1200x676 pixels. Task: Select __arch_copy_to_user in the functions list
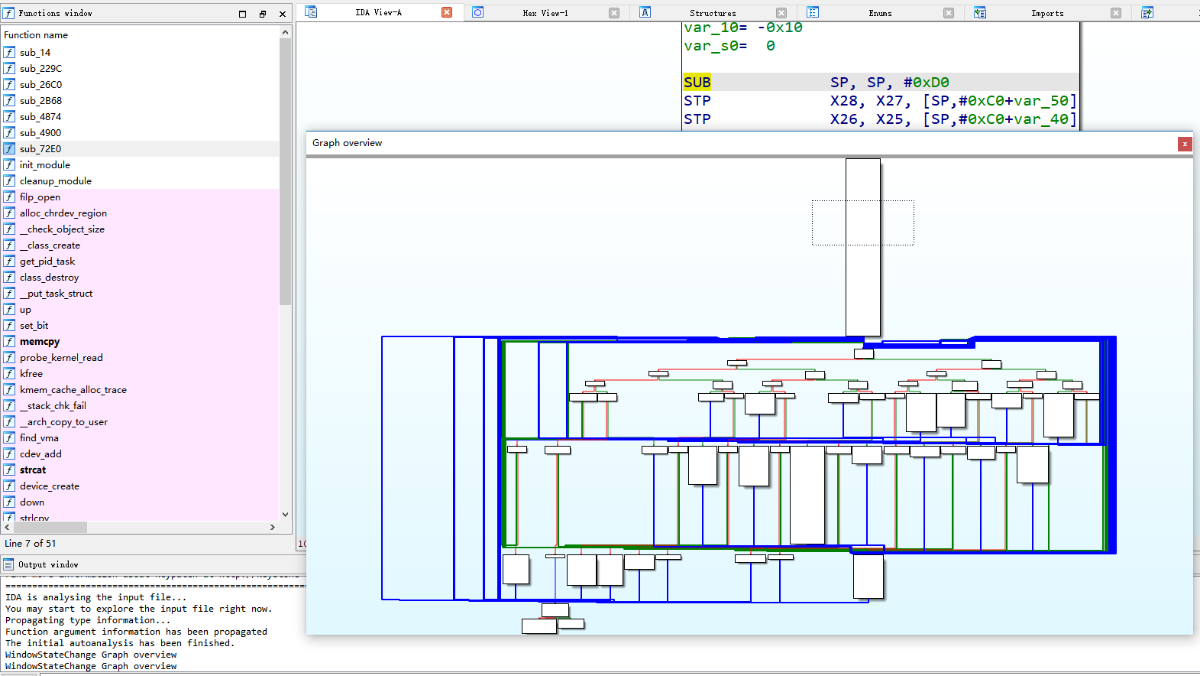139,422
